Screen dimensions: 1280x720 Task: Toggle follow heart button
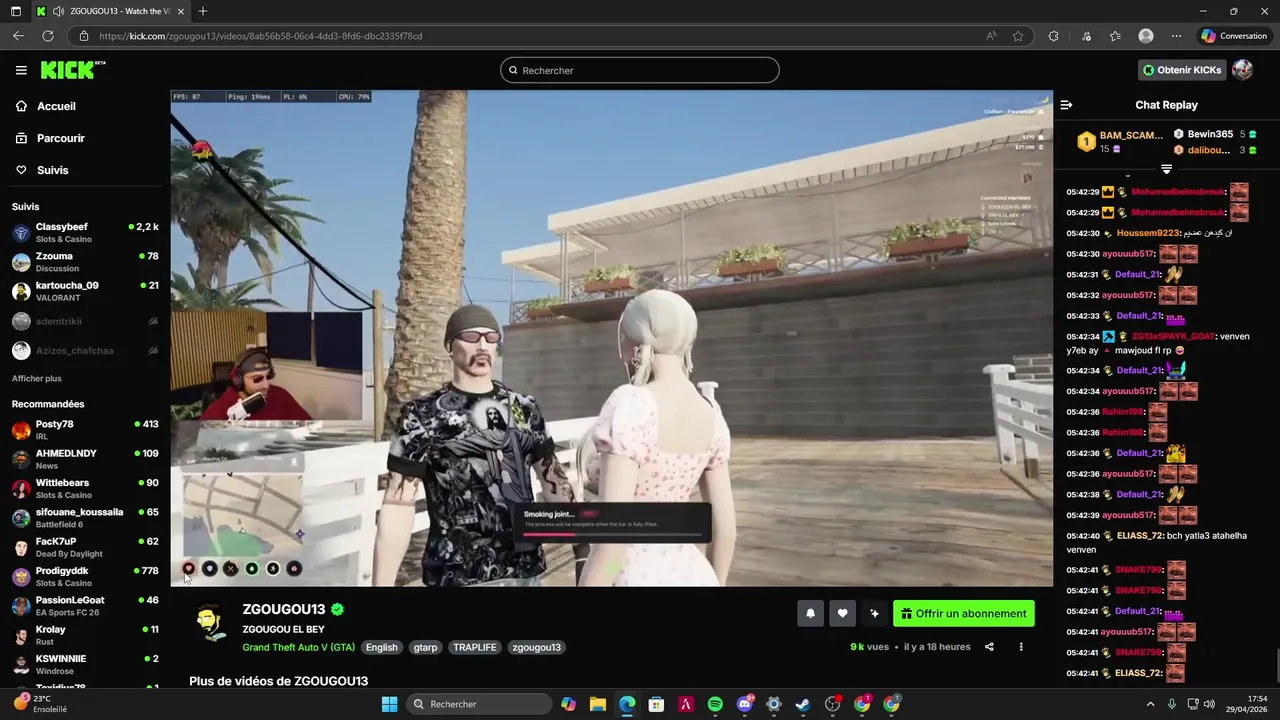coord(842,614)
